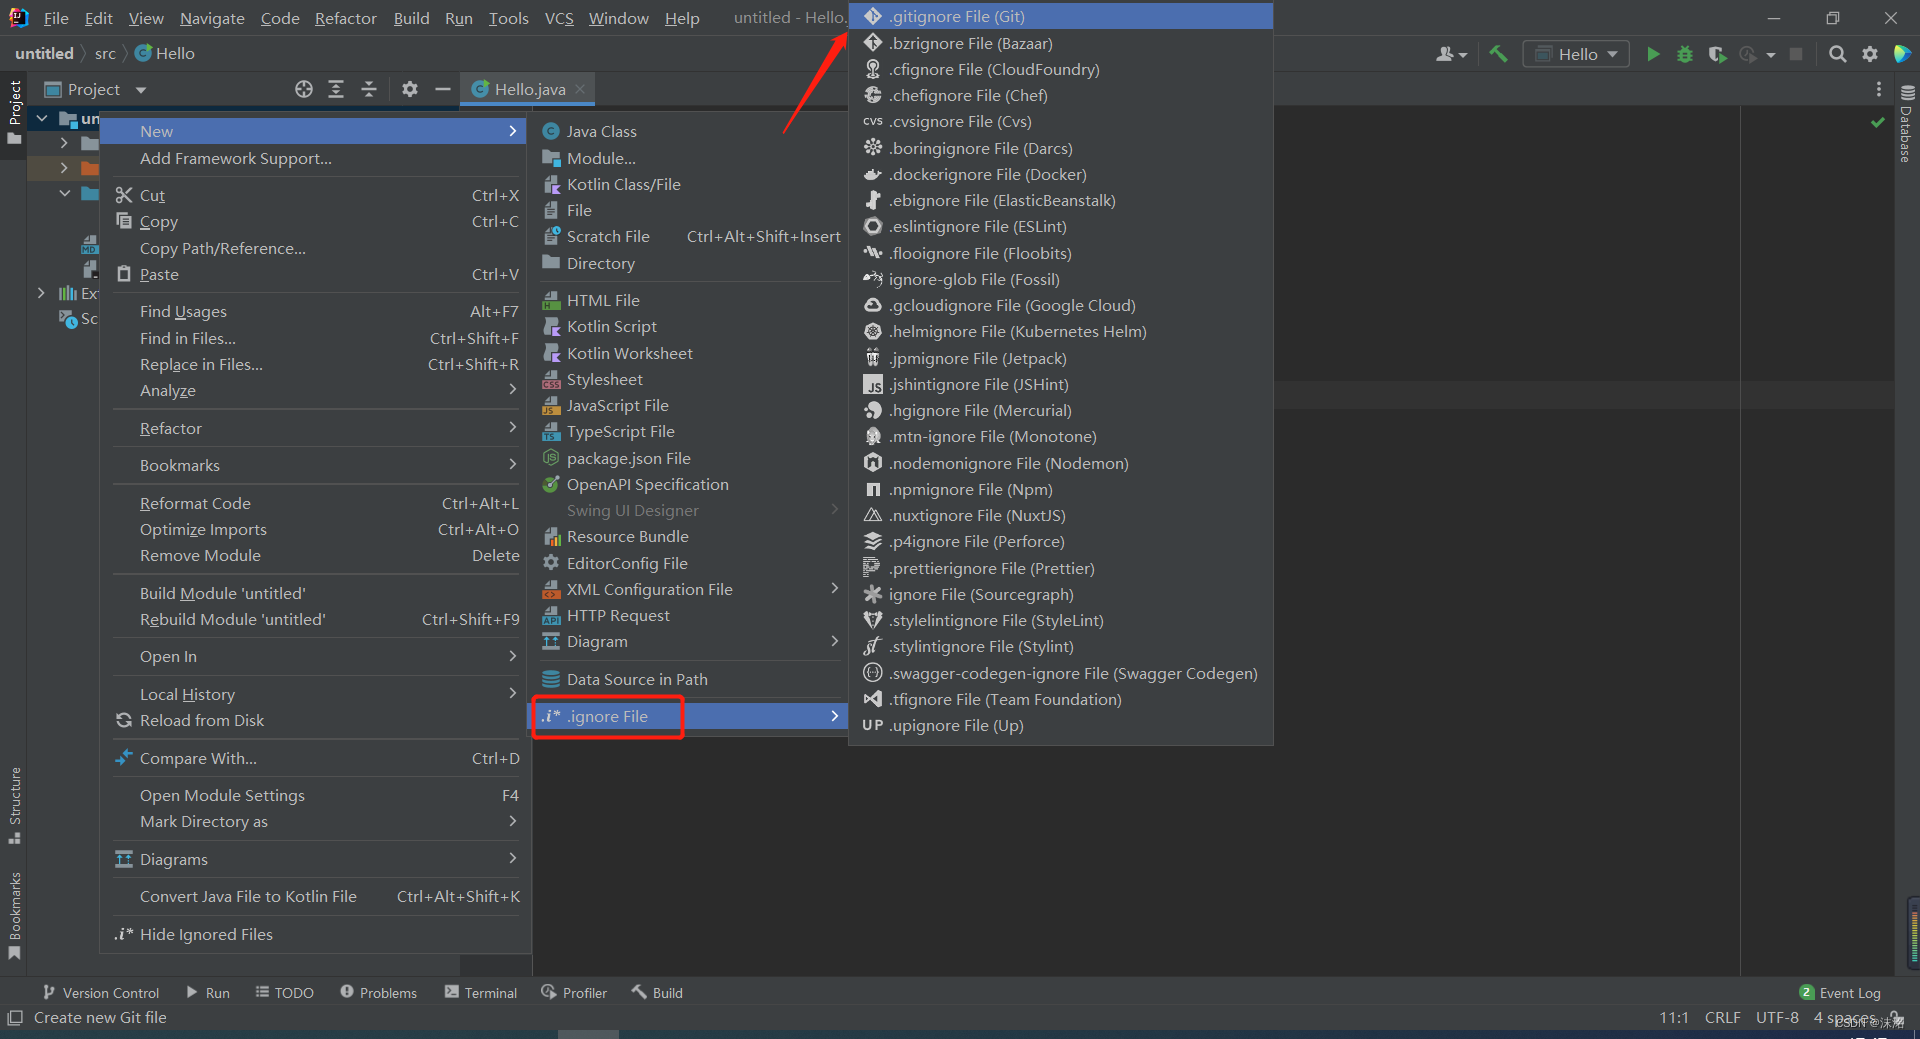Open the Profiler tool window
This screenshot has width=1920, height=1039.
click(x=574, y=992)
